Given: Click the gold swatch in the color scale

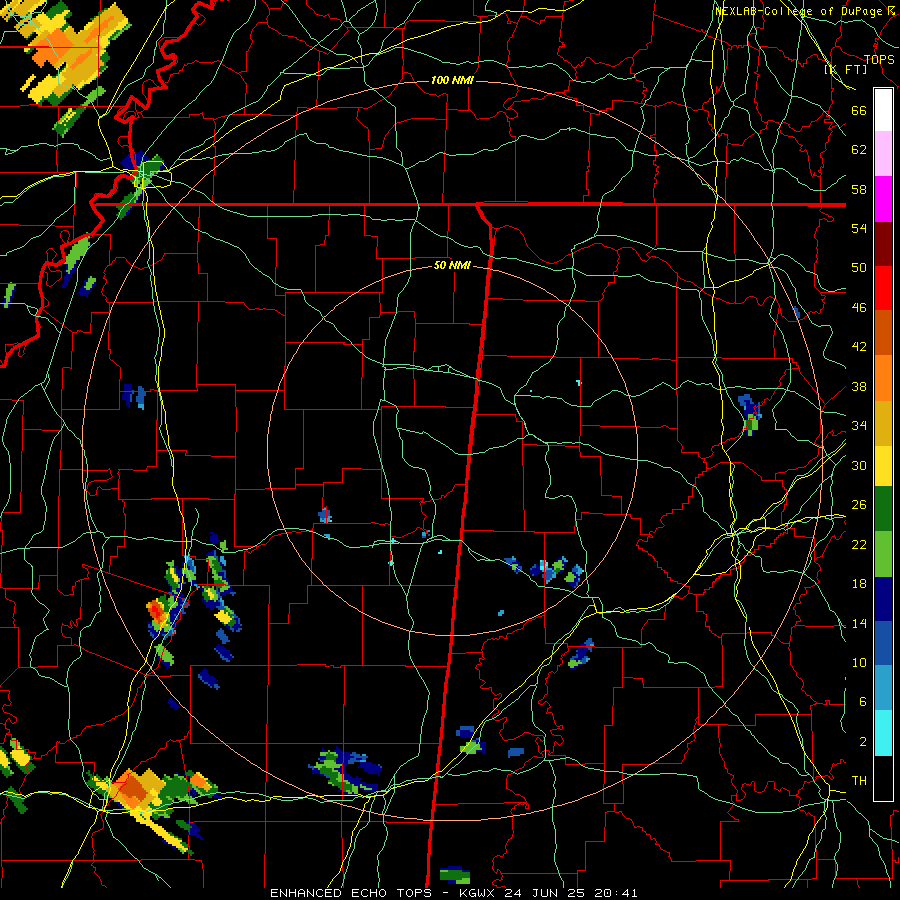Looking at the screenshot, I should coord(883,423).
